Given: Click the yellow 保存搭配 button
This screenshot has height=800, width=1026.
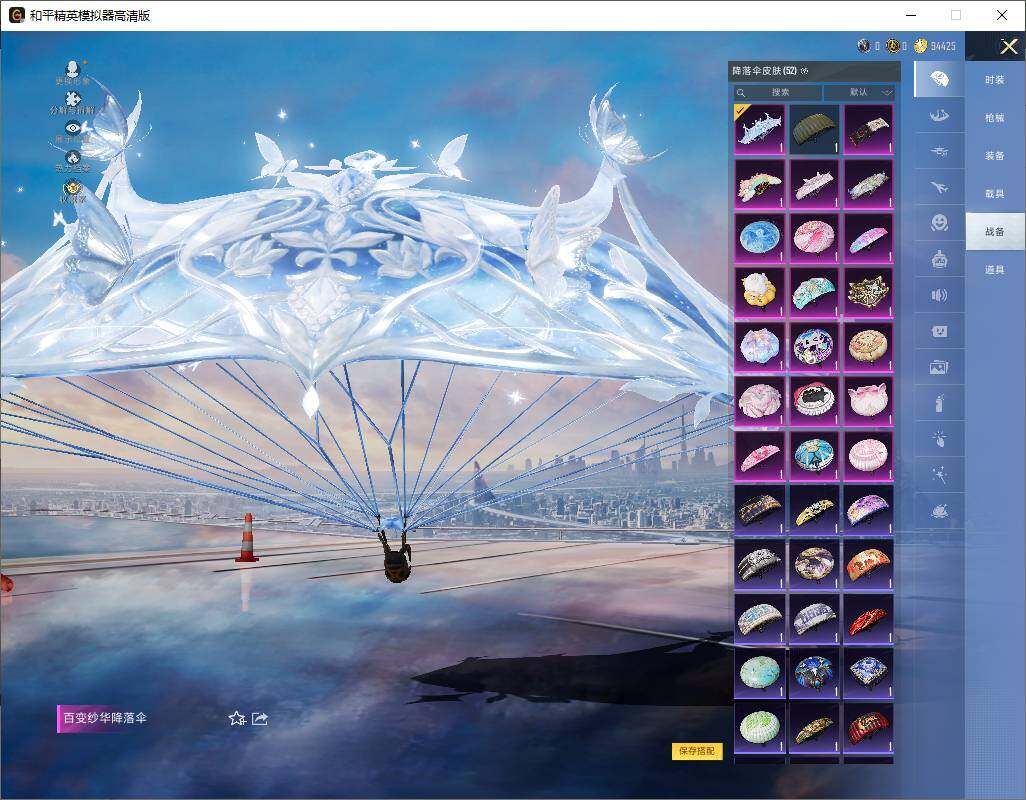Looking at the screenshot, I should (697, 751).
